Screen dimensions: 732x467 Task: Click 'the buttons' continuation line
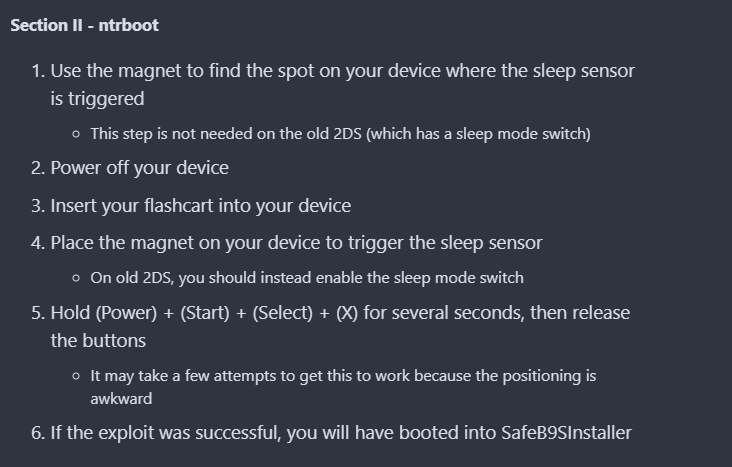(98, 341)
